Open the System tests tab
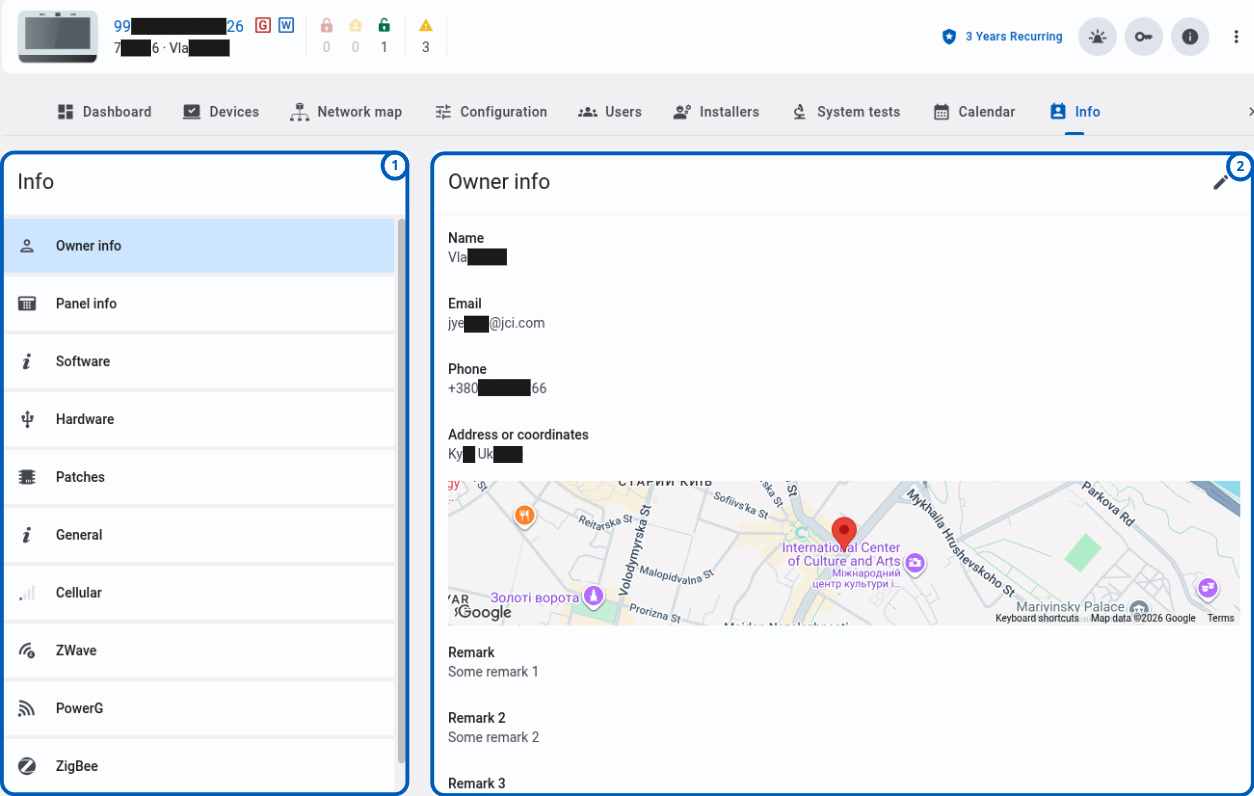Viewport: 1254px width, 796px height. 846,112
